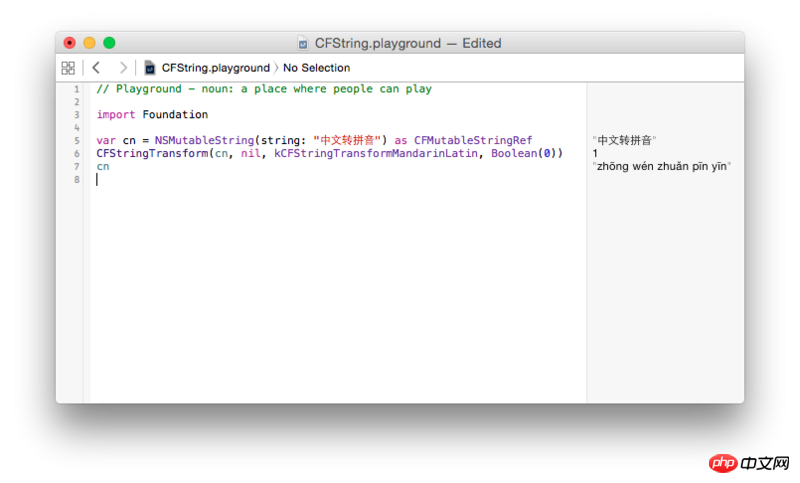Go back with the left chevron
Viewport: 800px width, 483px height.
[x=96, y=68]
